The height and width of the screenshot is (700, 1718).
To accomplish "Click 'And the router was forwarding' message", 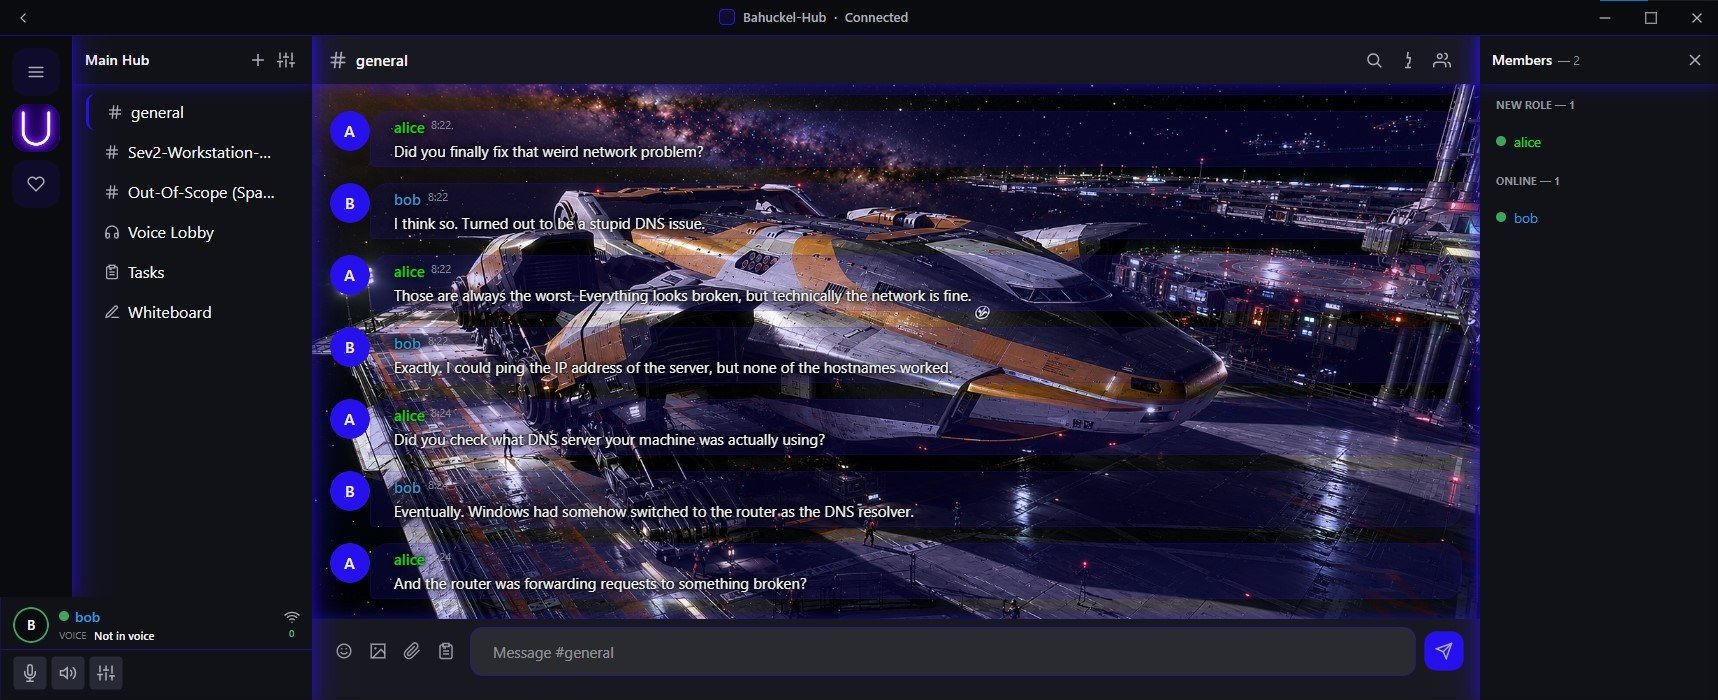I will point(600,584).
